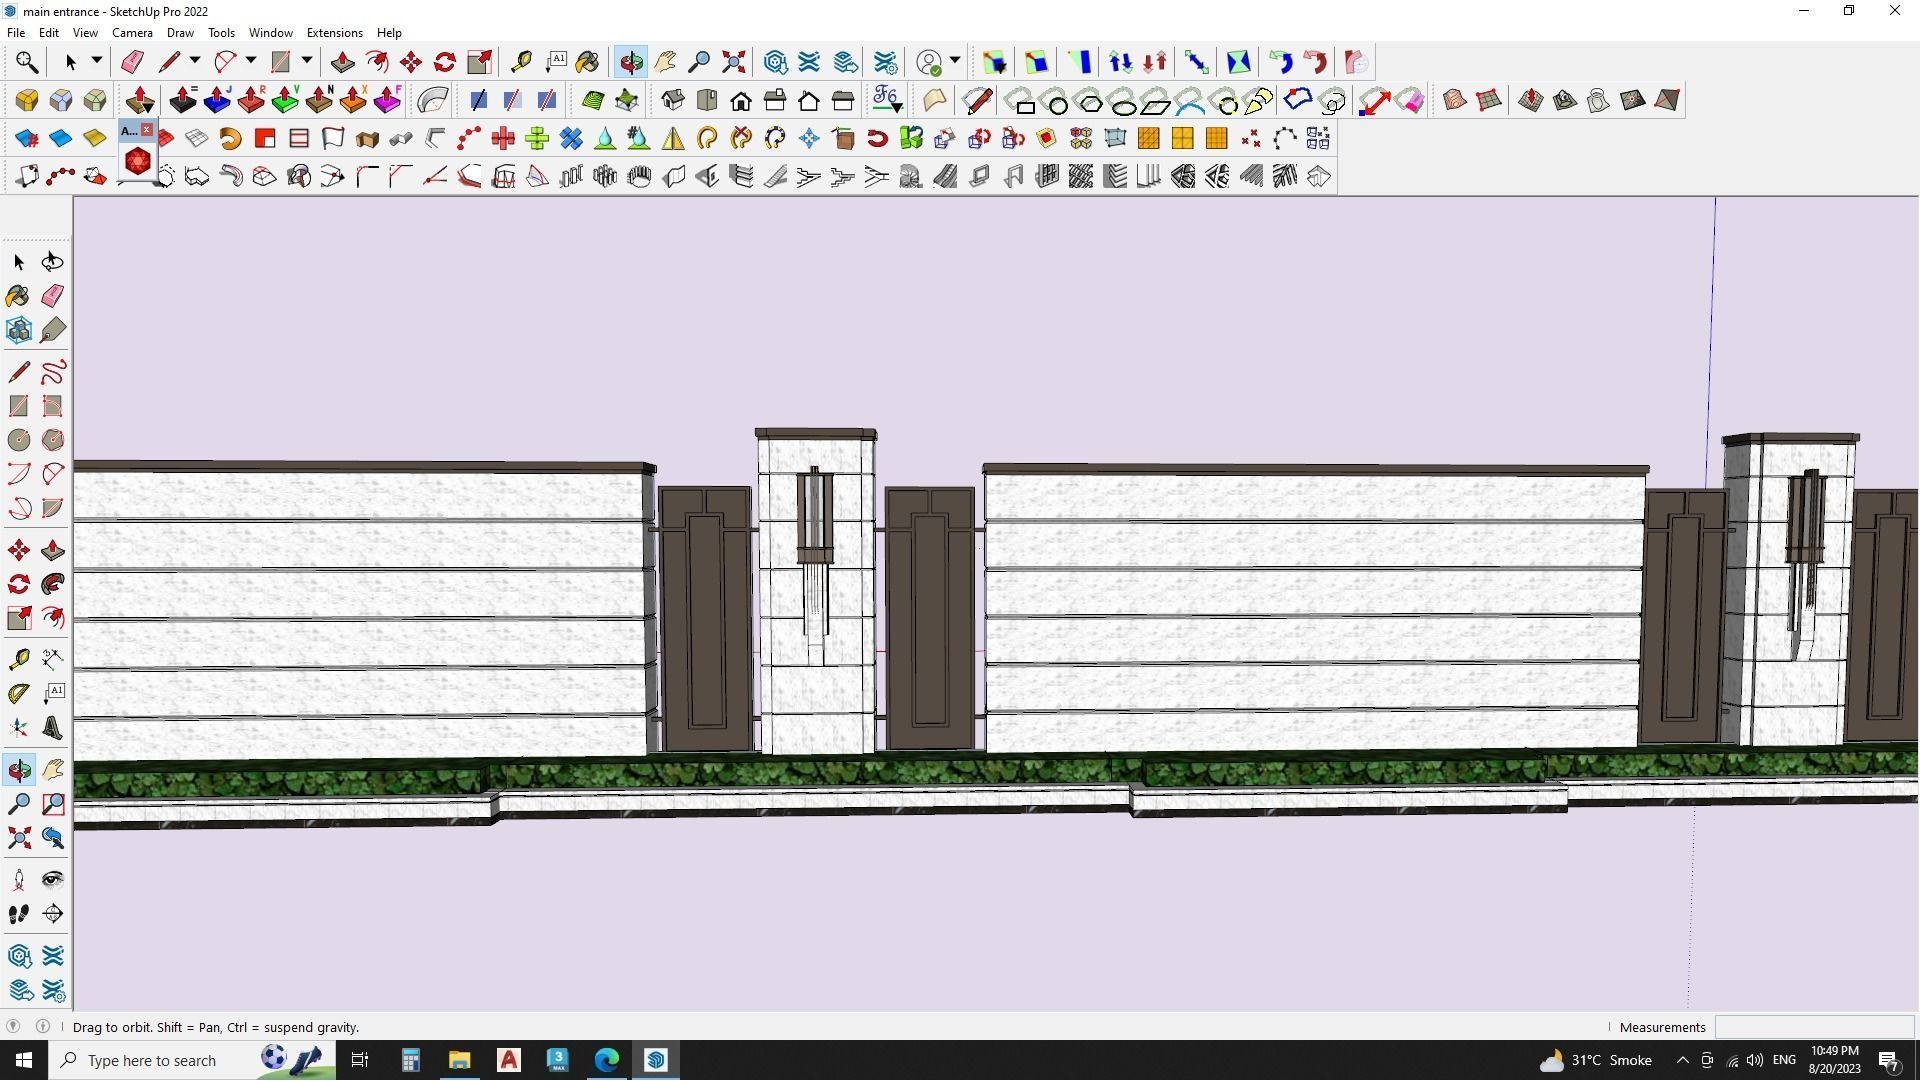
Task: Activate the Push/Pull tool
Action: coord(342,62)
